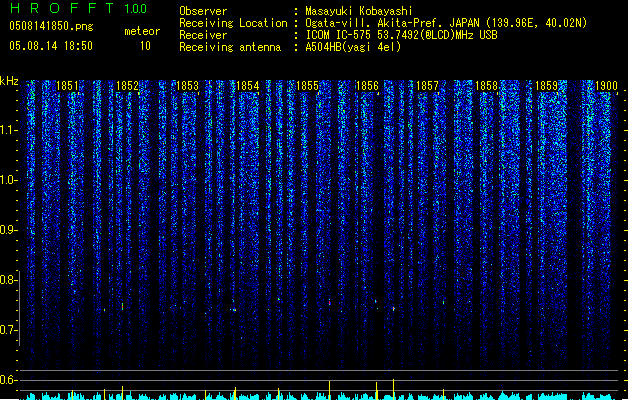
Task: Select the 1853 time marker
Action: pyautogui.click(x=187, y=86)
